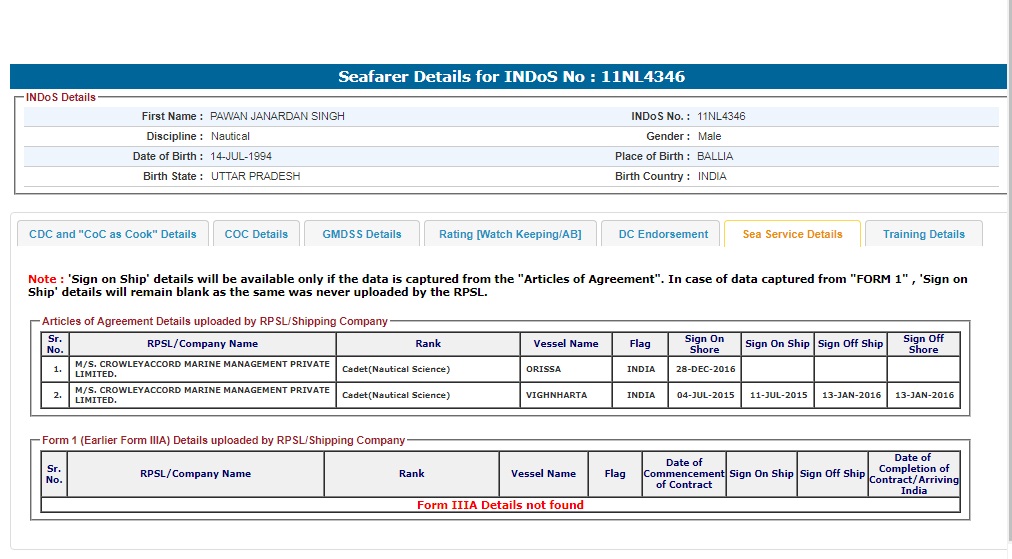Image resolution: width=1012 pixels, height=559 pixels.
Task: Click the Date of Commencement of Contract header
Action: [684, 474]
